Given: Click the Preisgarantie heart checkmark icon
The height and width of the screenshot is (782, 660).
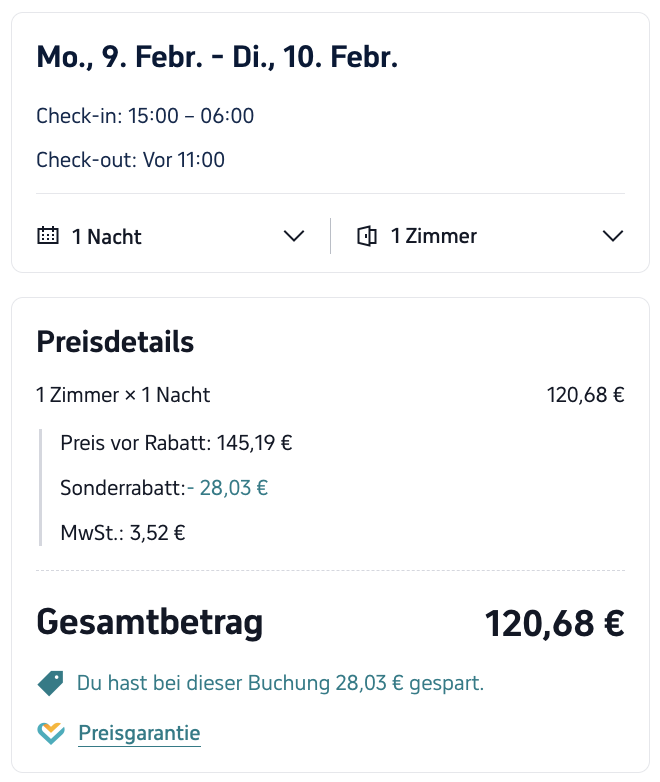Looking at the screenshot, I should pyautogui.click(x=50, y=733).
